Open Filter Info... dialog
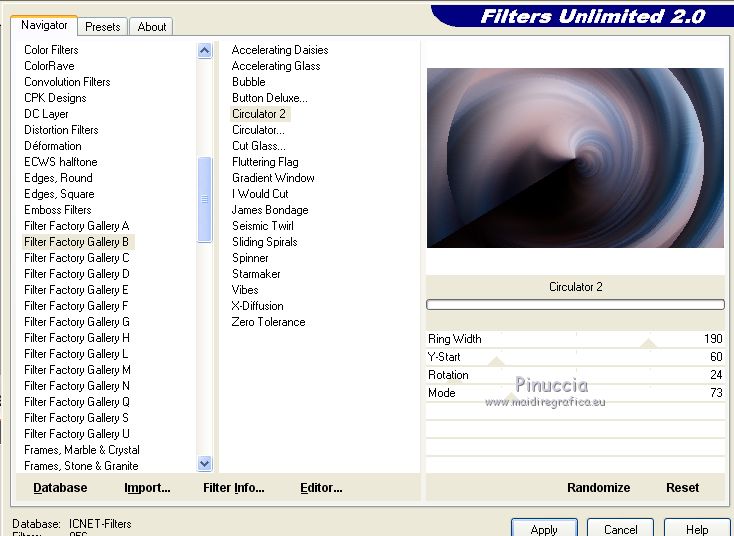The image size is (734, 536). 234,487
